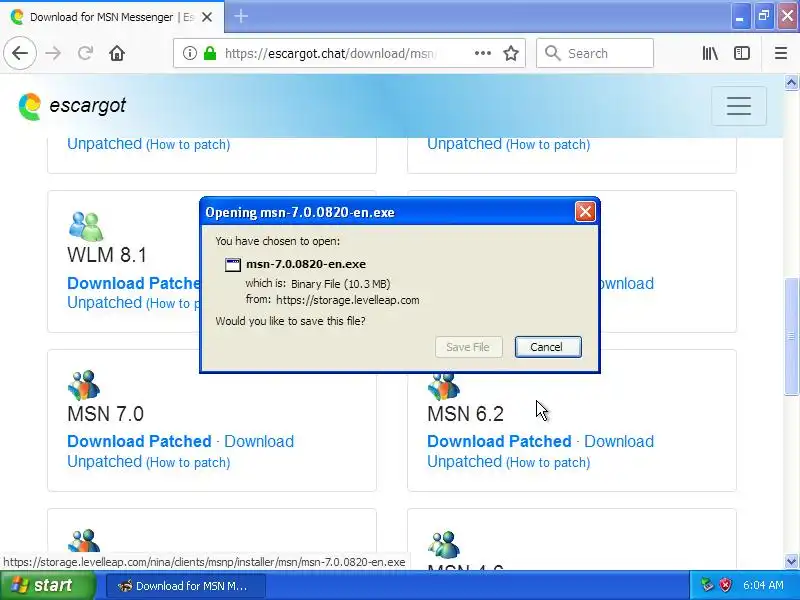Click the Download link under MSN 7.0

click(259, 441)
